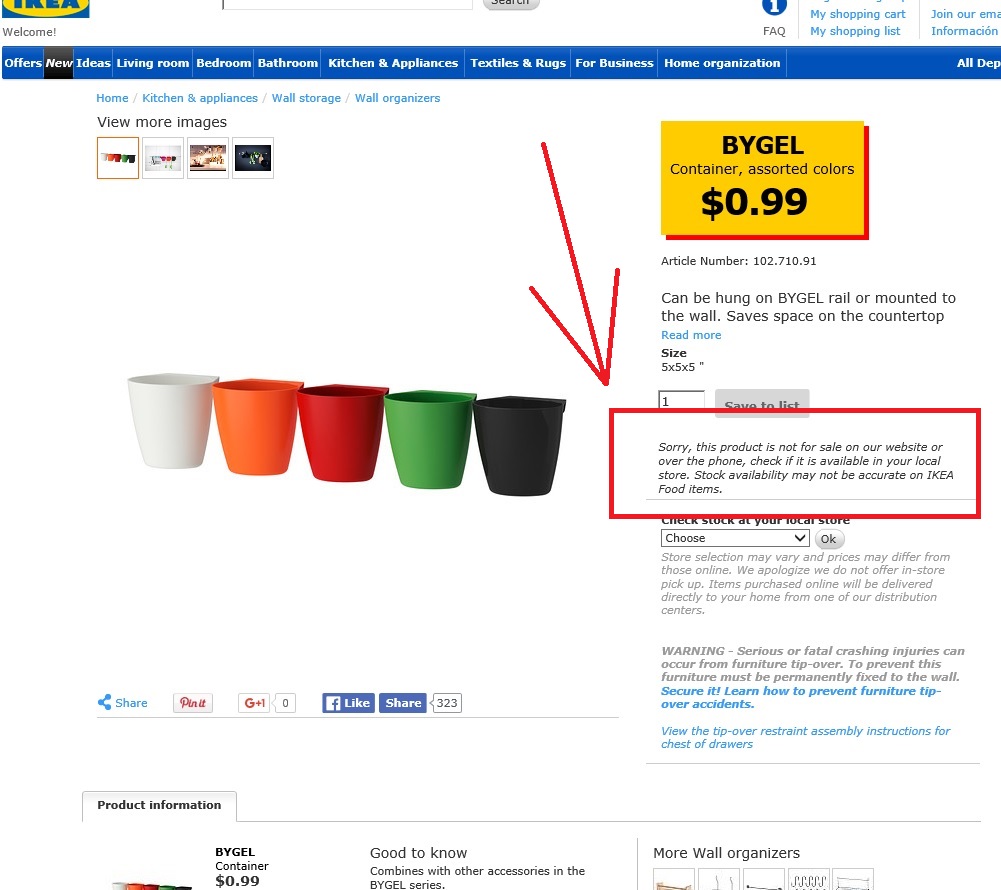View the second product thumbnail image
Viewport: 1001px width, 890px height.
163,158
